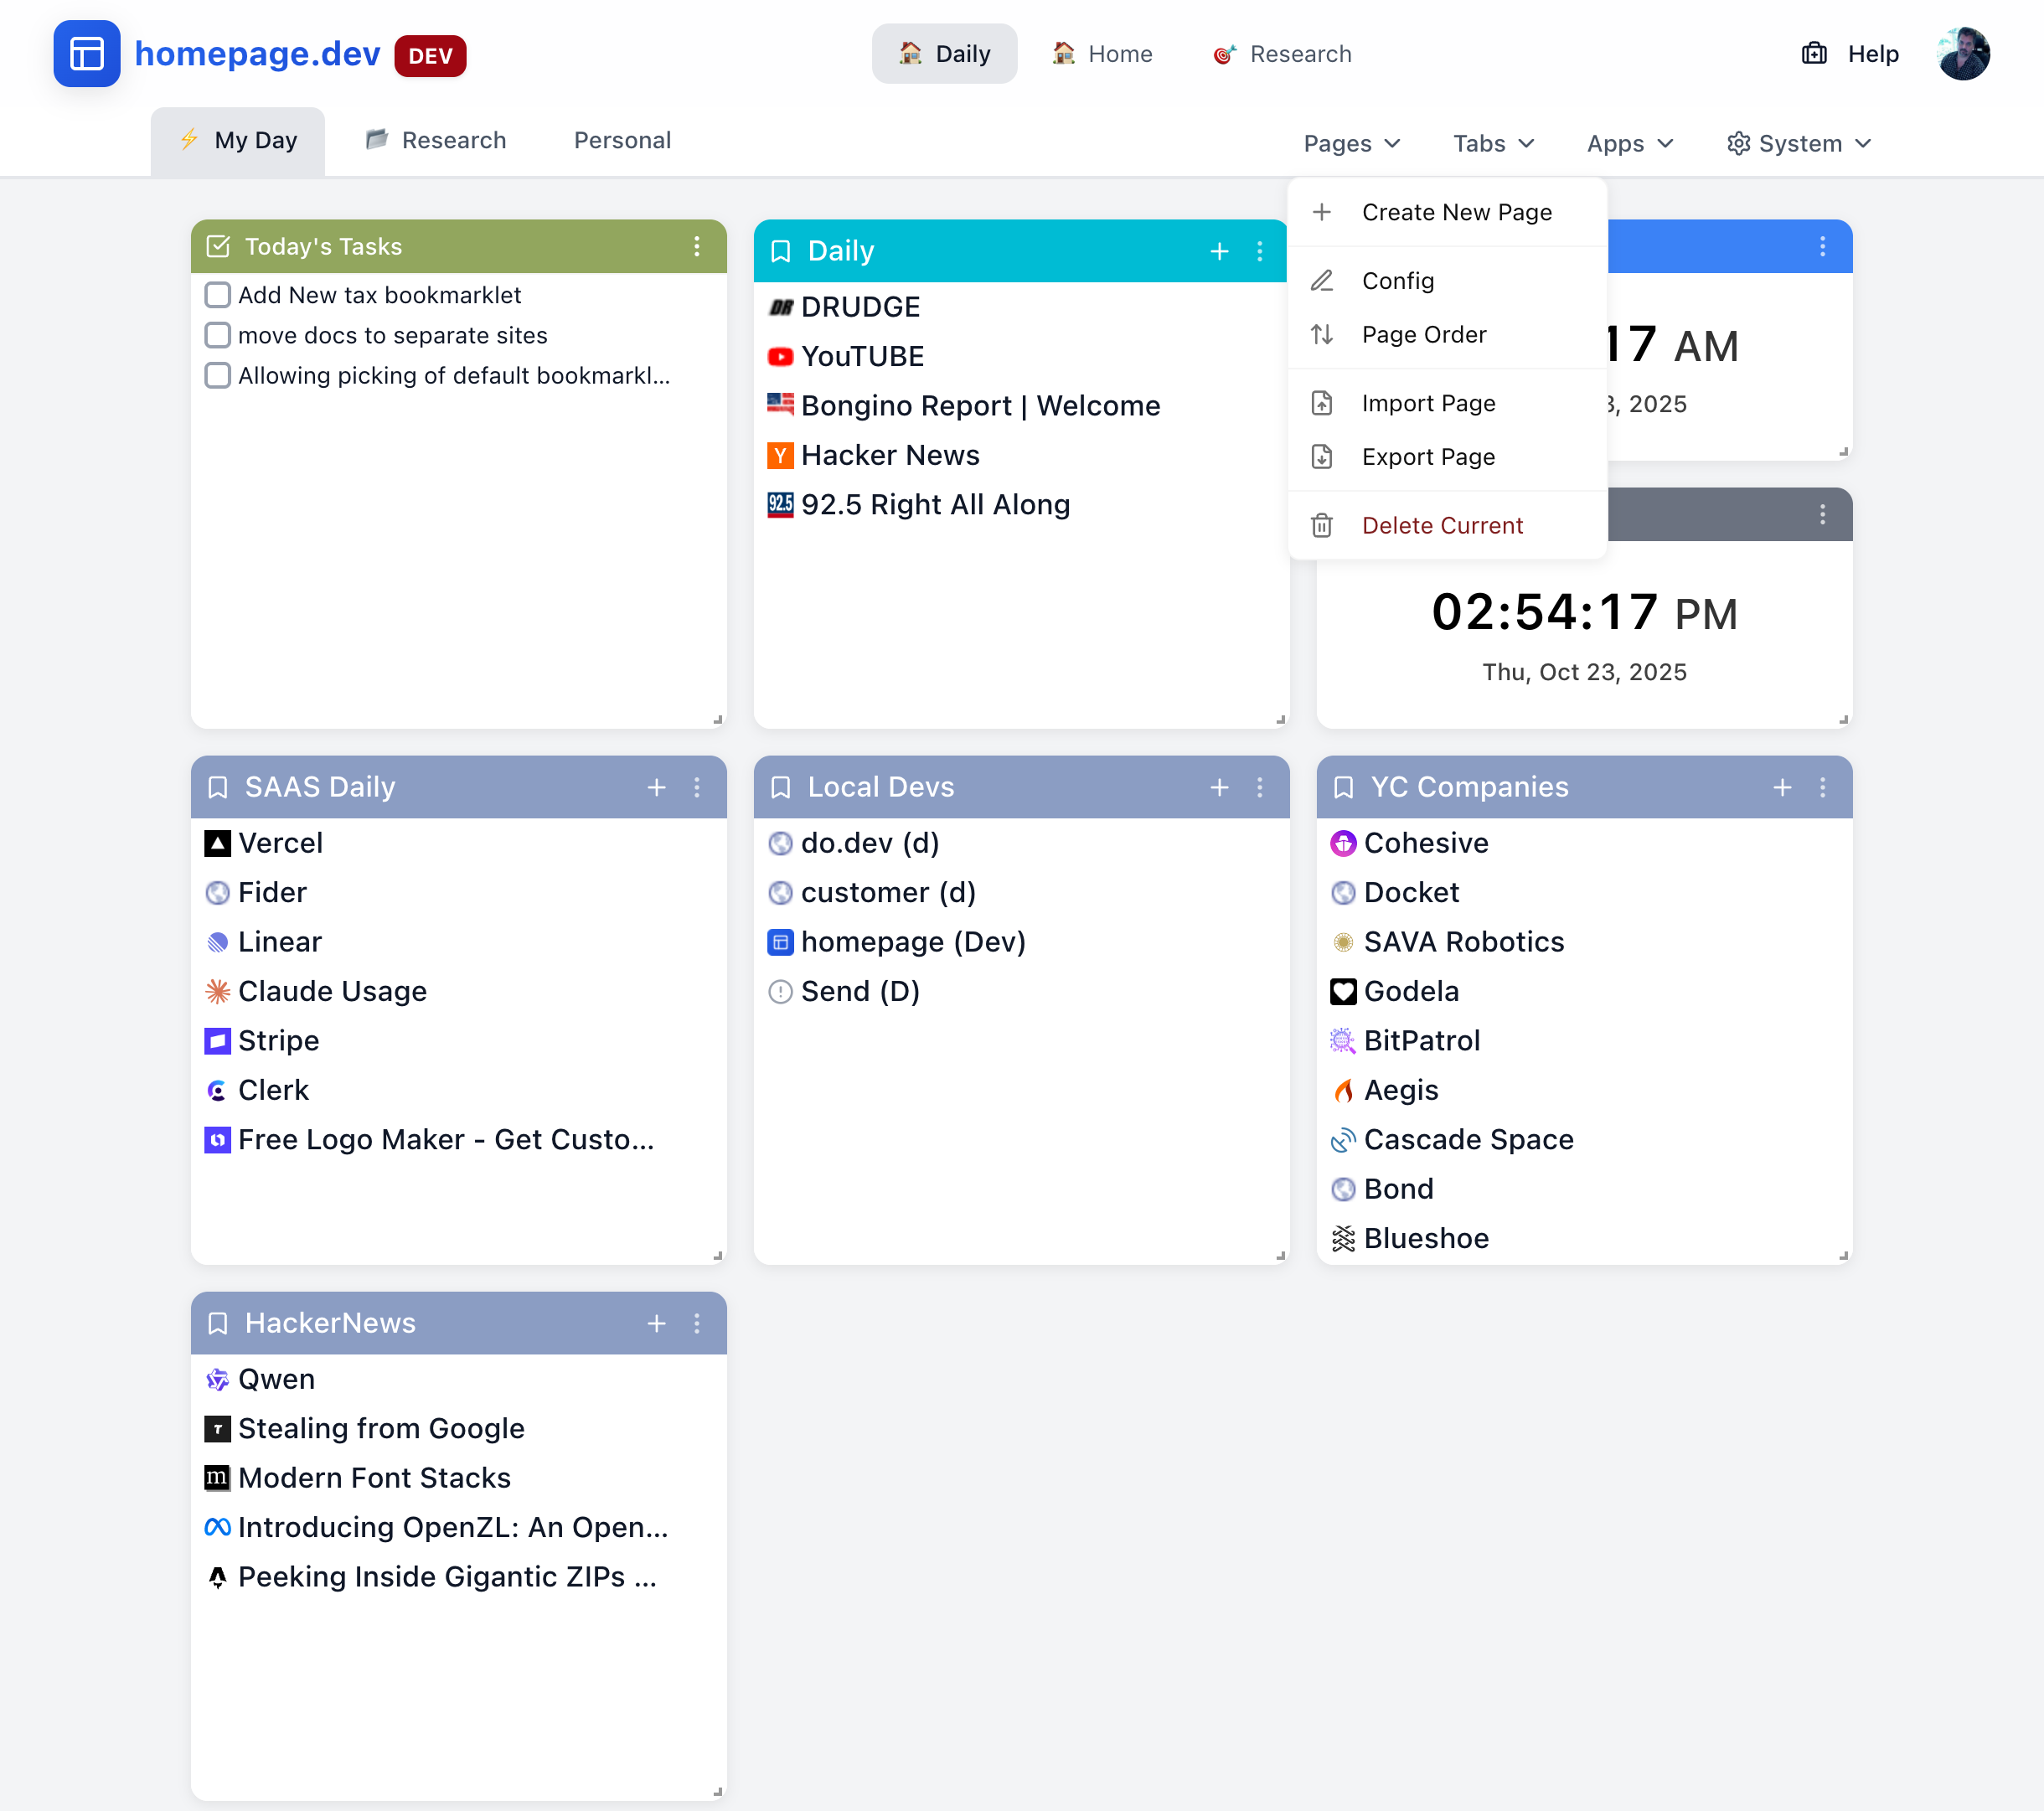Check the Allowing picking of default bookmarklet task
The image size is (2044, 1811).
tap(217, 375)
